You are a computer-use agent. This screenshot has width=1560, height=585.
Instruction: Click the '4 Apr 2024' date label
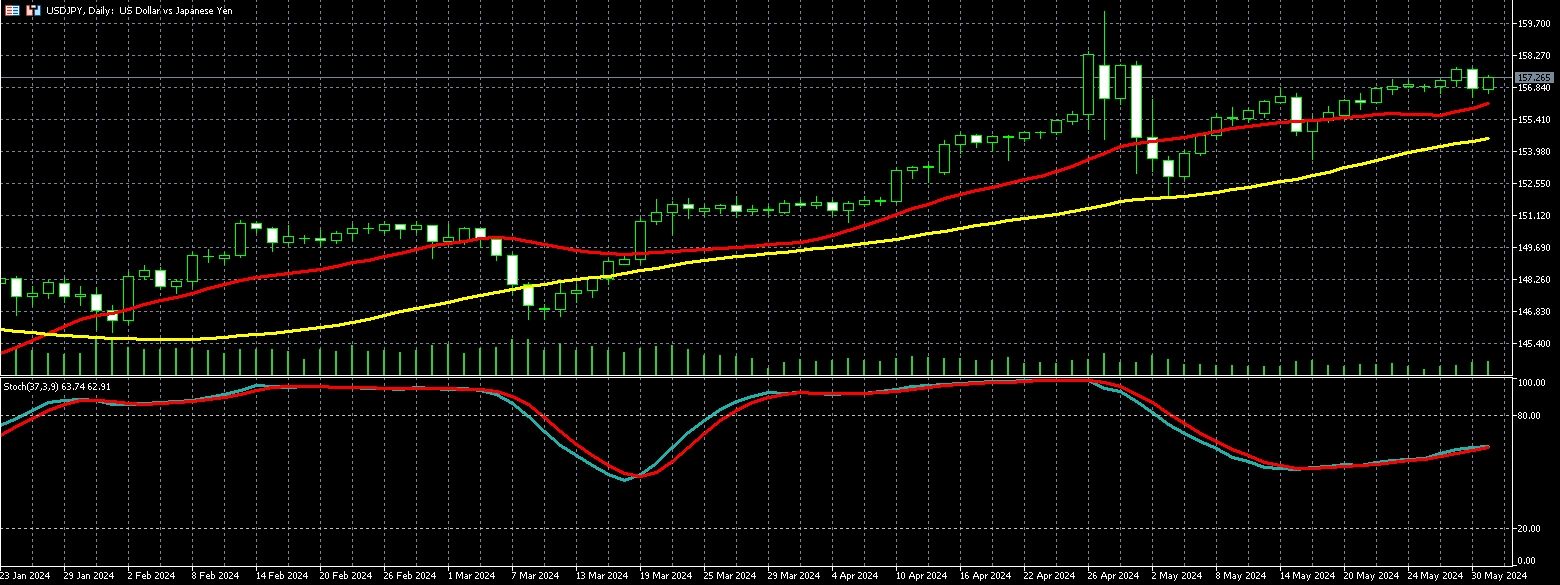pos(857,576)
